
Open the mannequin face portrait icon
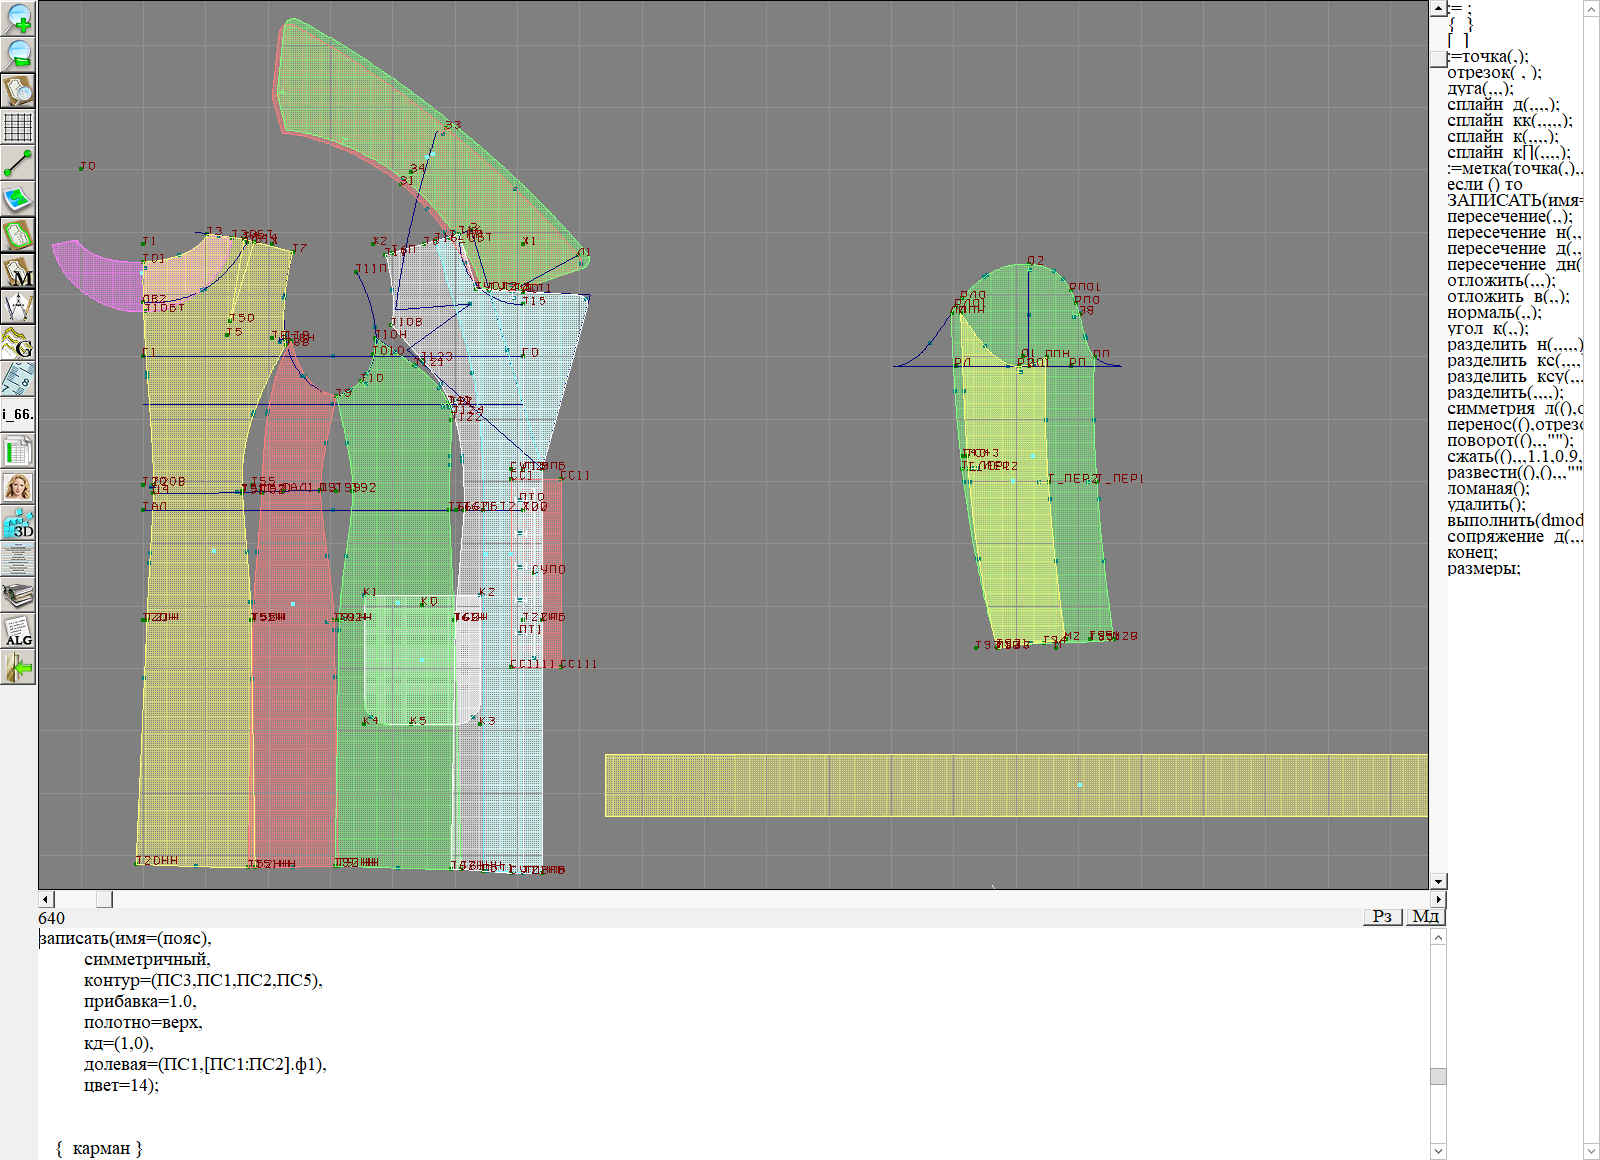point(18,487)
